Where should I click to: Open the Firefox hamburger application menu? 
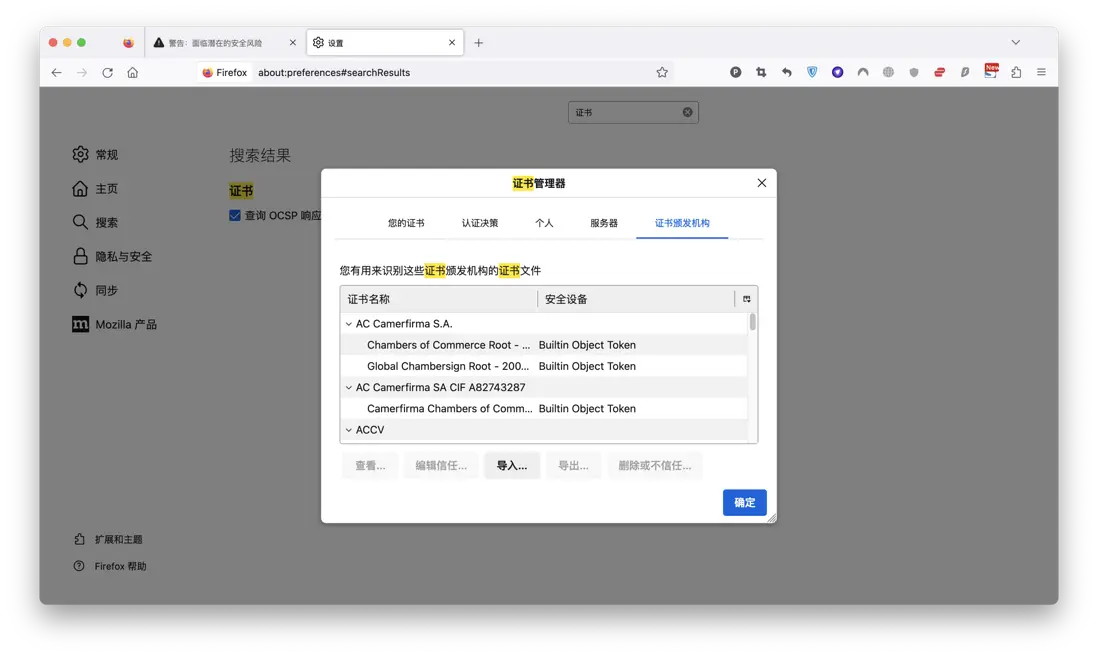pyautogui.click(x=1041, y=71)
